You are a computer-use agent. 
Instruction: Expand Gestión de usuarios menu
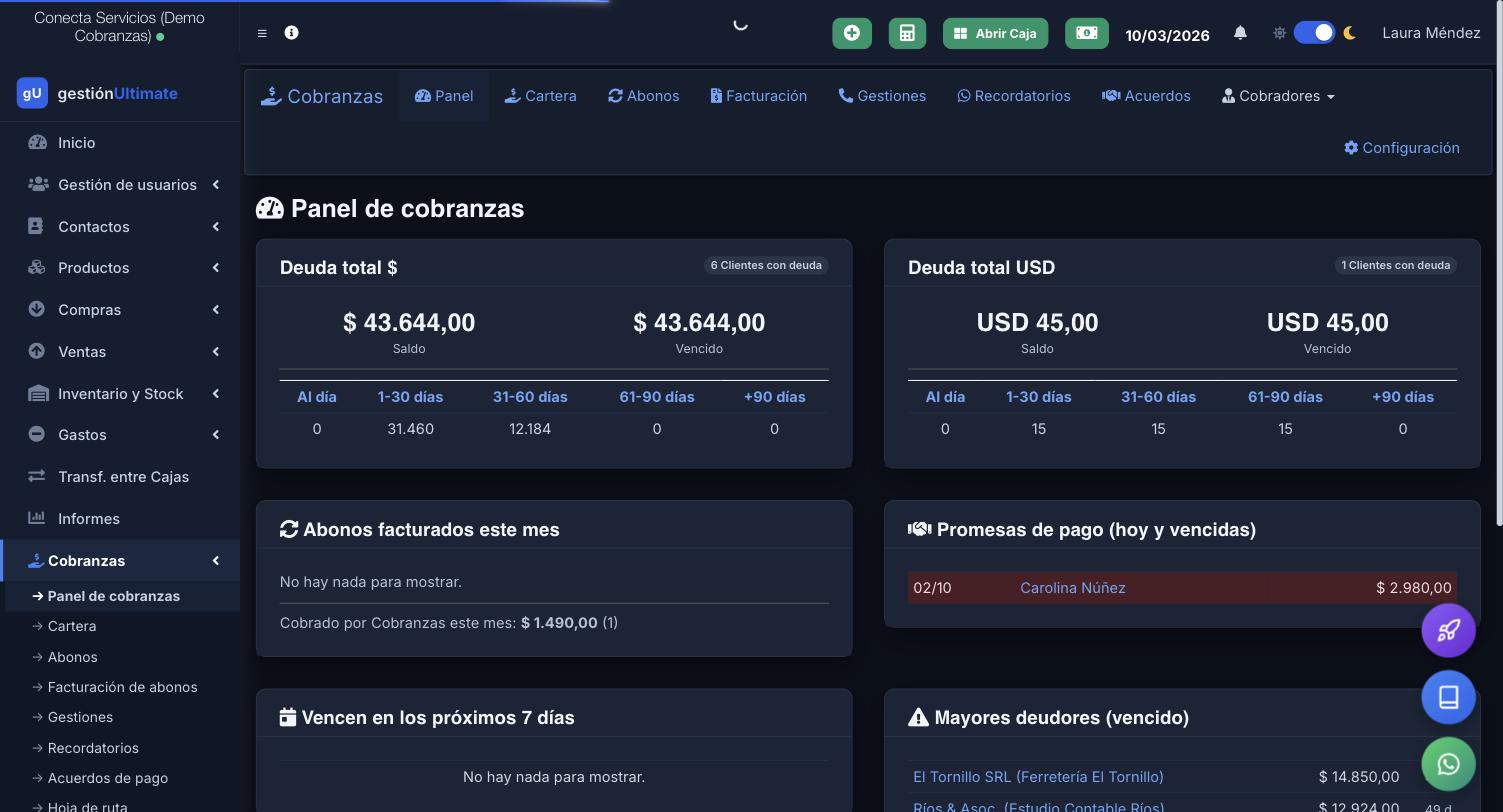coord(120,185)
